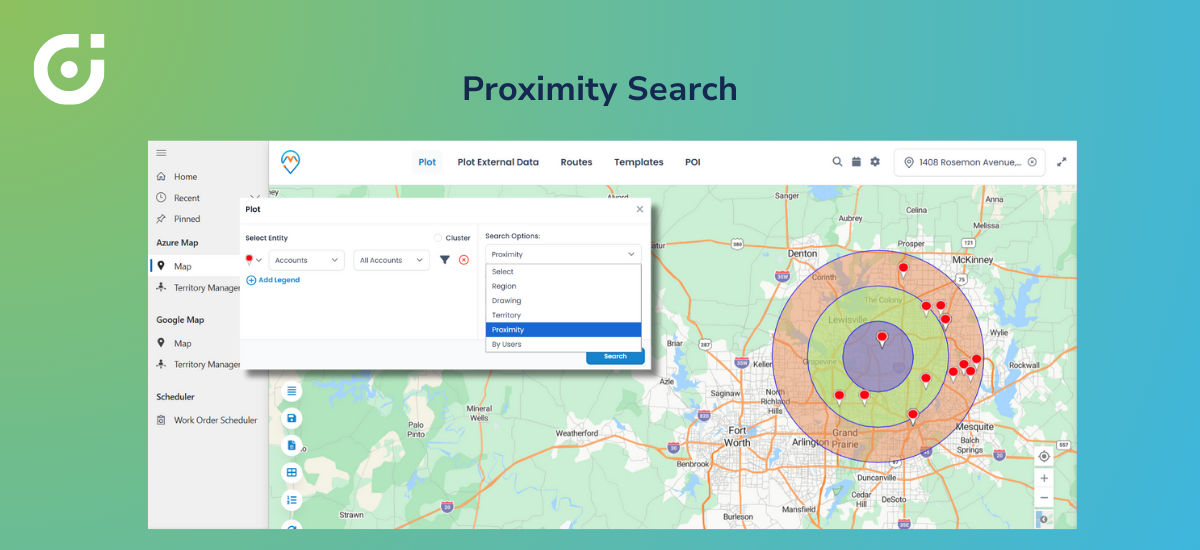Zoom in on the map
The width and height of the screenshot is (1200, 550).
coord(1044,478)
